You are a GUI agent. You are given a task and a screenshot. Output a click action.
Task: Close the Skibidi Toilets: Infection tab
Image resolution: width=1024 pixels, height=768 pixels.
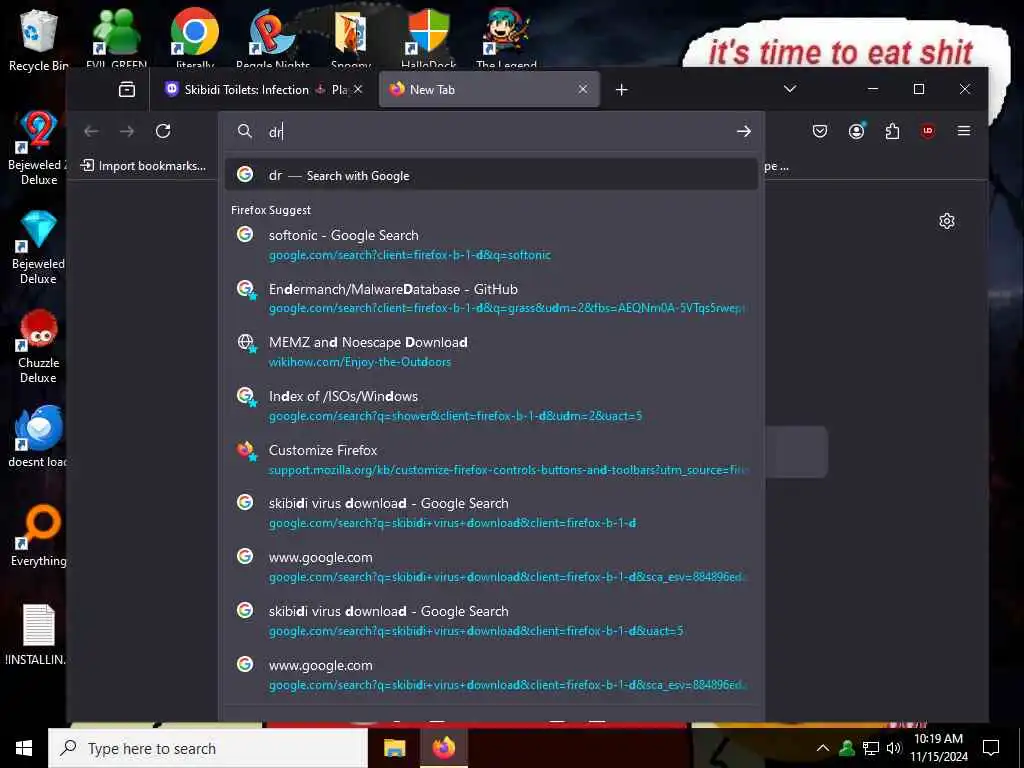(x=358, y=89)
